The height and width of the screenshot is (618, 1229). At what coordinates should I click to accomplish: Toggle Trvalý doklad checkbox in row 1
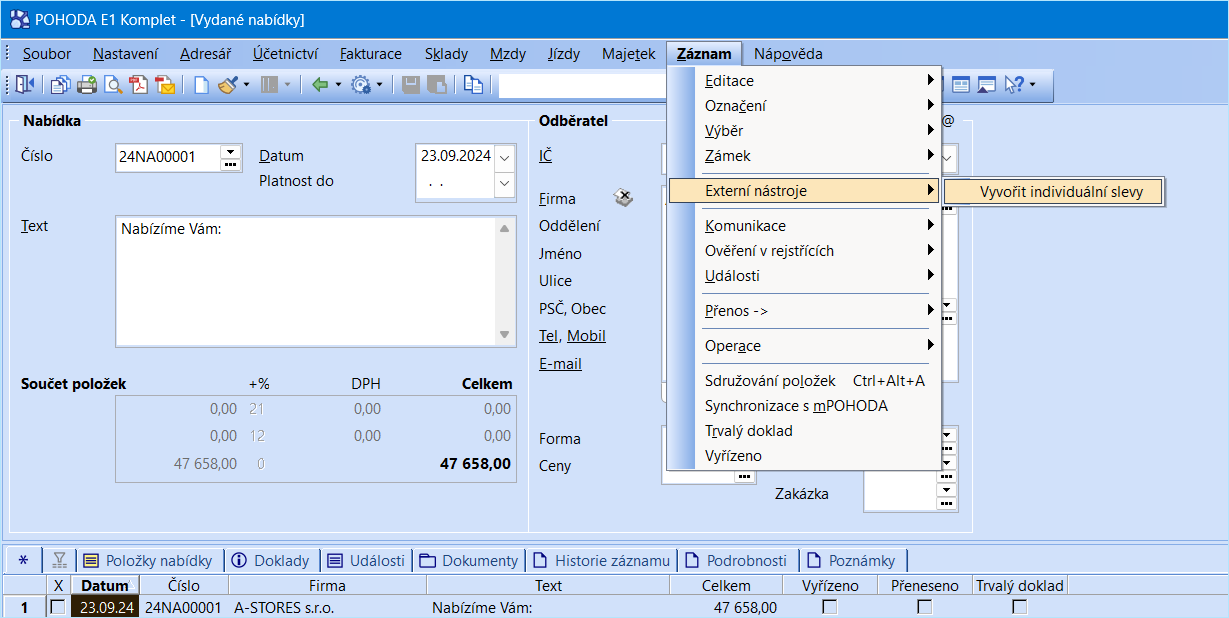[1019, 607]
